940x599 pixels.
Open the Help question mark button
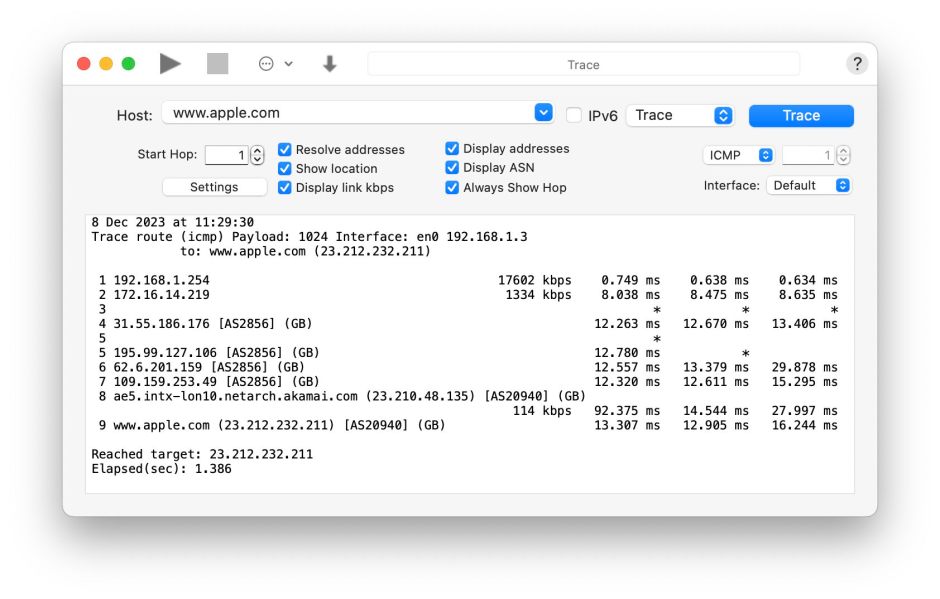857,64
